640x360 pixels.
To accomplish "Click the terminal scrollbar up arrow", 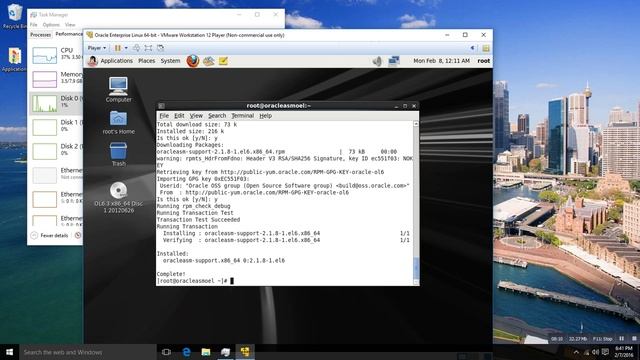I will (416, 124).
